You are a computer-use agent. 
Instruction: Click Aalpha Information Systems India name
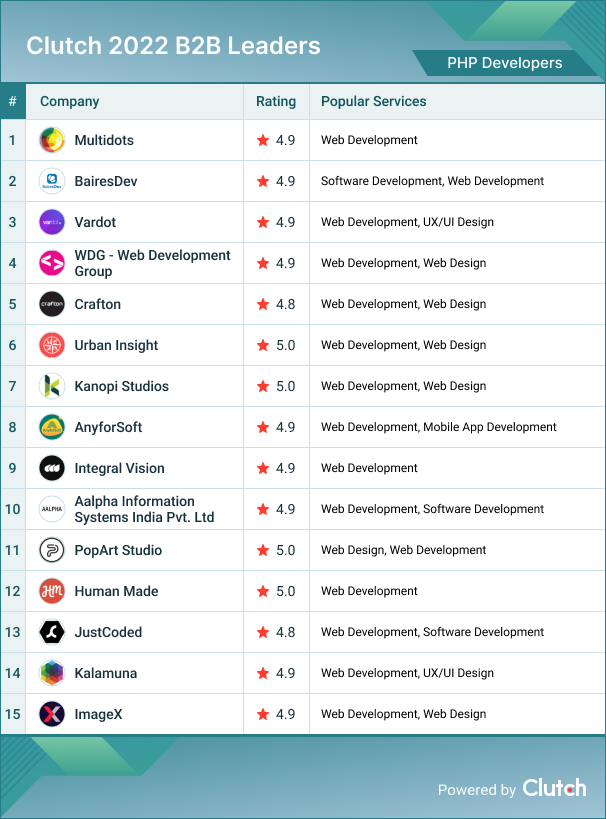144,509
